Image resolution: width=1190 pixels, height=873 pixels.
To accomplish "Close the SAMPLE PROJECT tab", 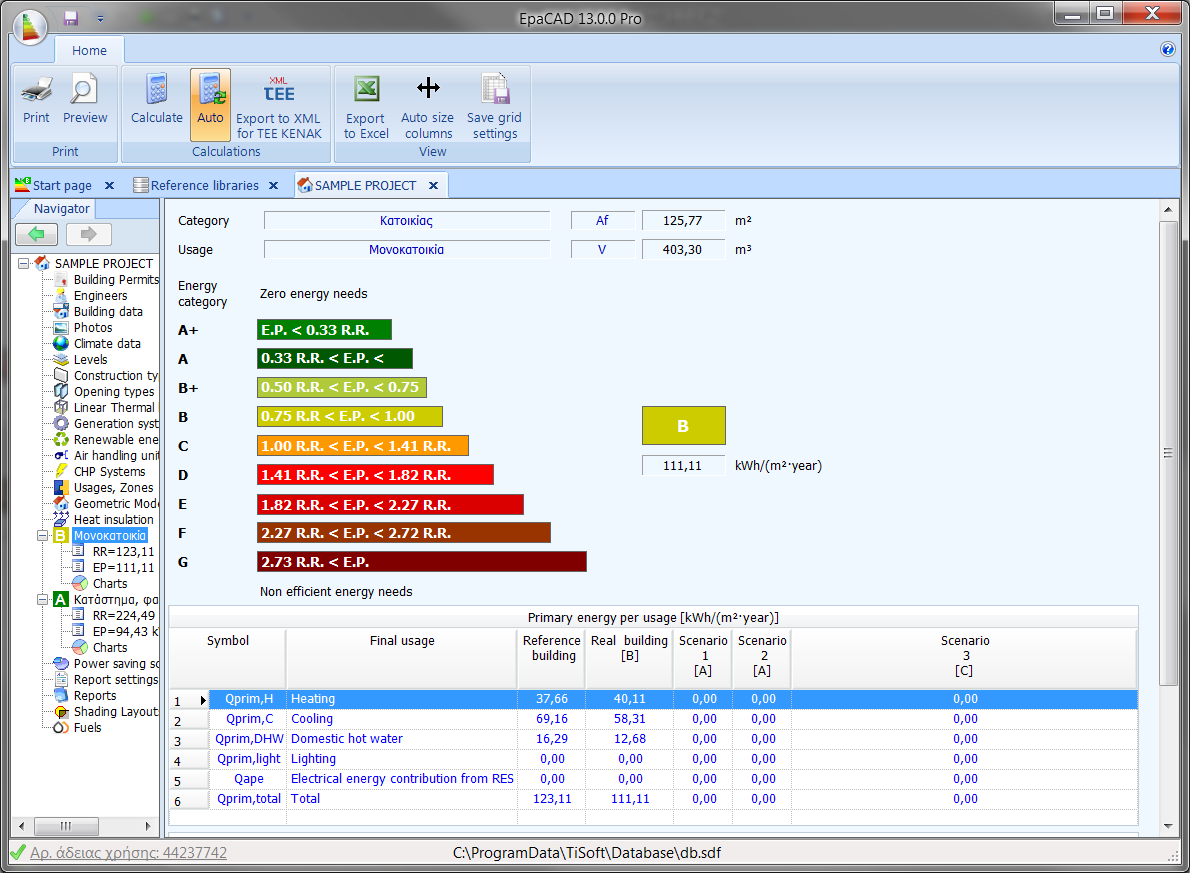I will tap(433, 186).
